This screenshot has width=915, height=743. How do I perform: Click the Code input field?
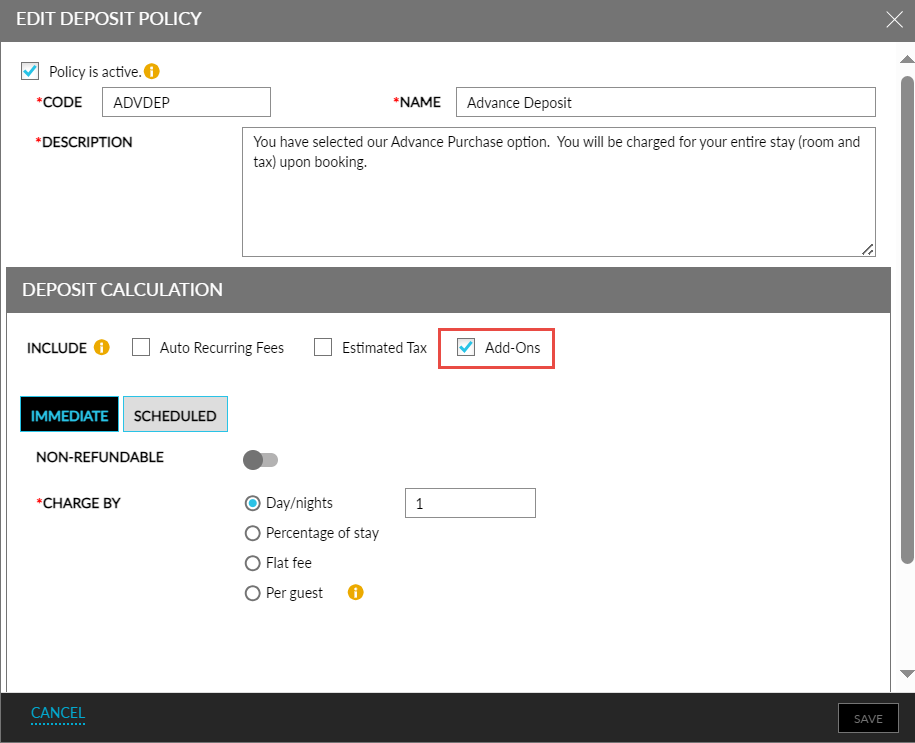186,102
